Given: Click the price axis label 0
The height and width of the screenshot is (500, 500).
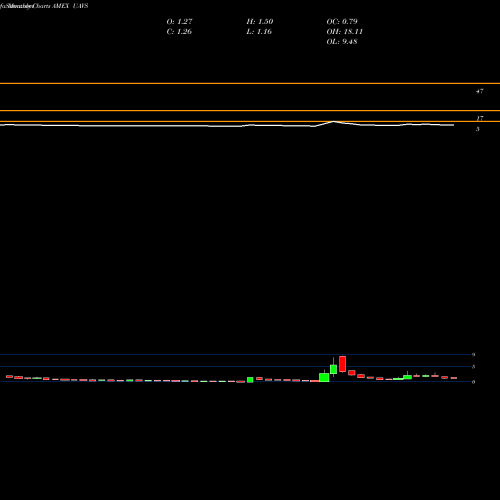Looking at the screenshot, I should tap(473, 382).
